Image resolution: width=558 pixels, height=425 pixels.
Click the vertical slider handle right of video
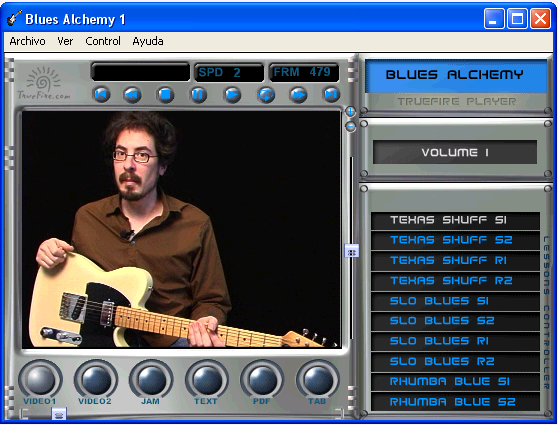click(352, 251)
